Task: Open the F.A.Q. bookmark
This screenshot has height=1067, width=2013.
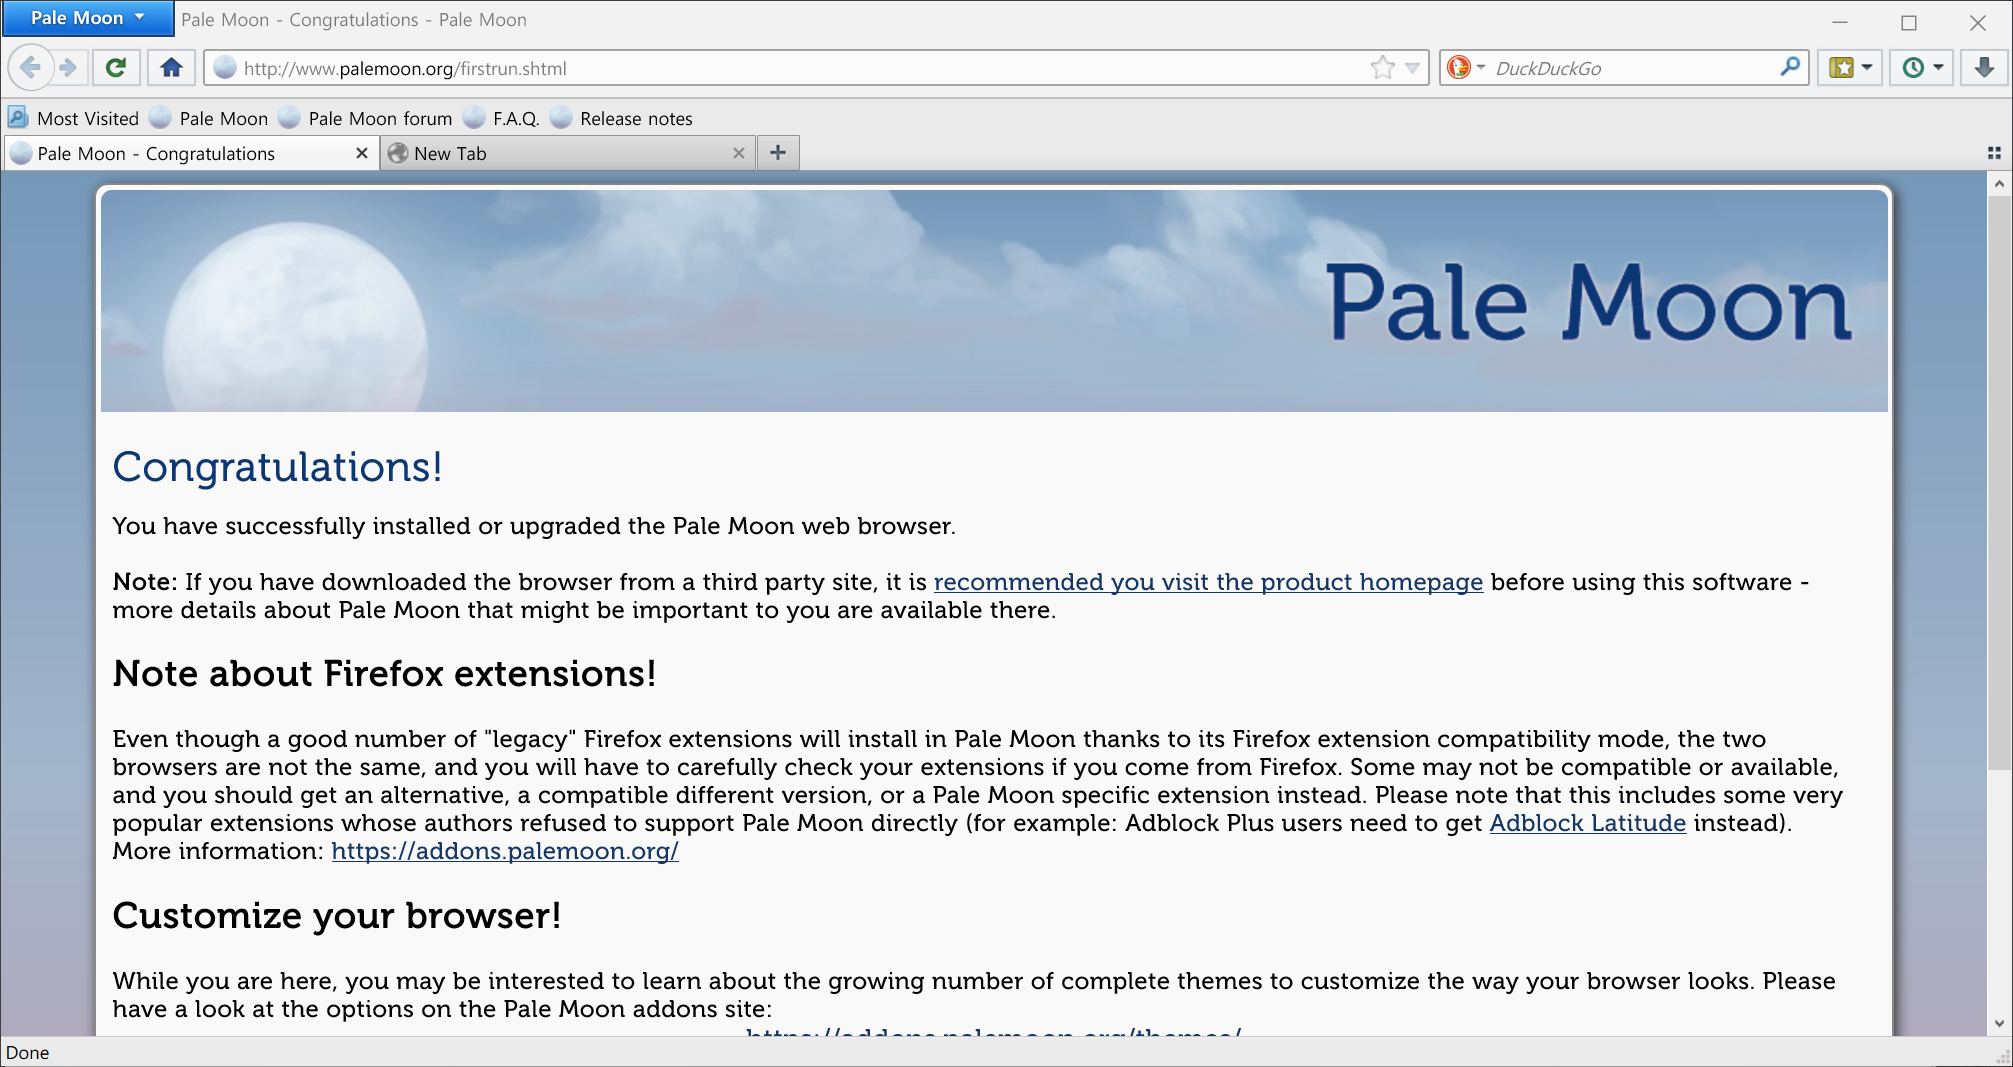Action: [x=502, y=118]
